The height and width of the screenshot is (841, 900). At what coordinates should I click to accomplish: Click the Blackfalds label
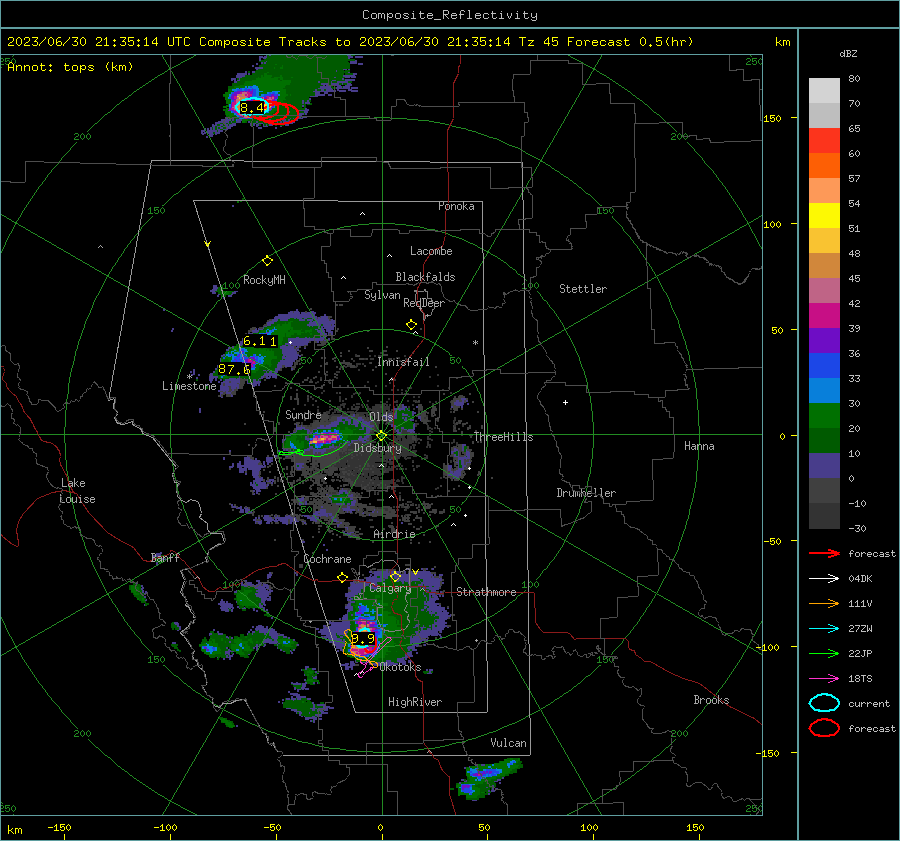tap(425, 277)
